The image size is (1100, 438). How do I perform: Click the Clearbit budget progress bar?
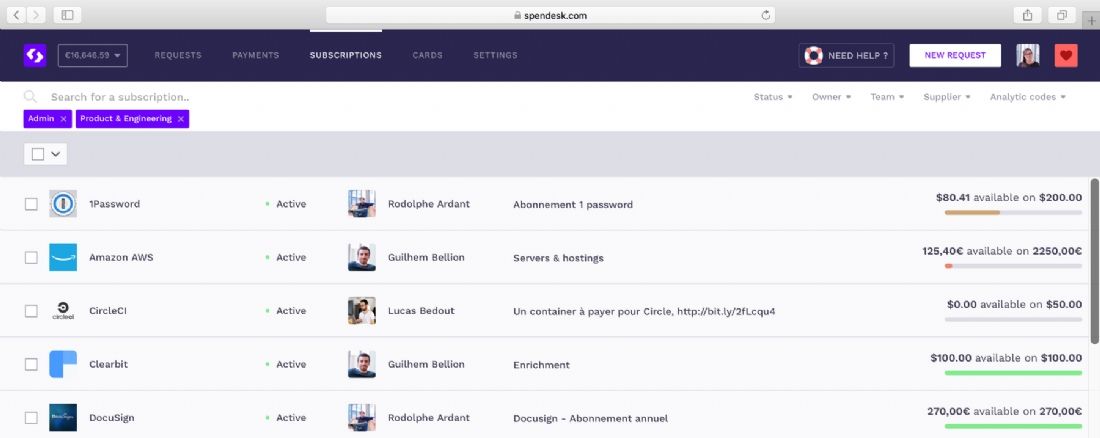coord(1013,372)
